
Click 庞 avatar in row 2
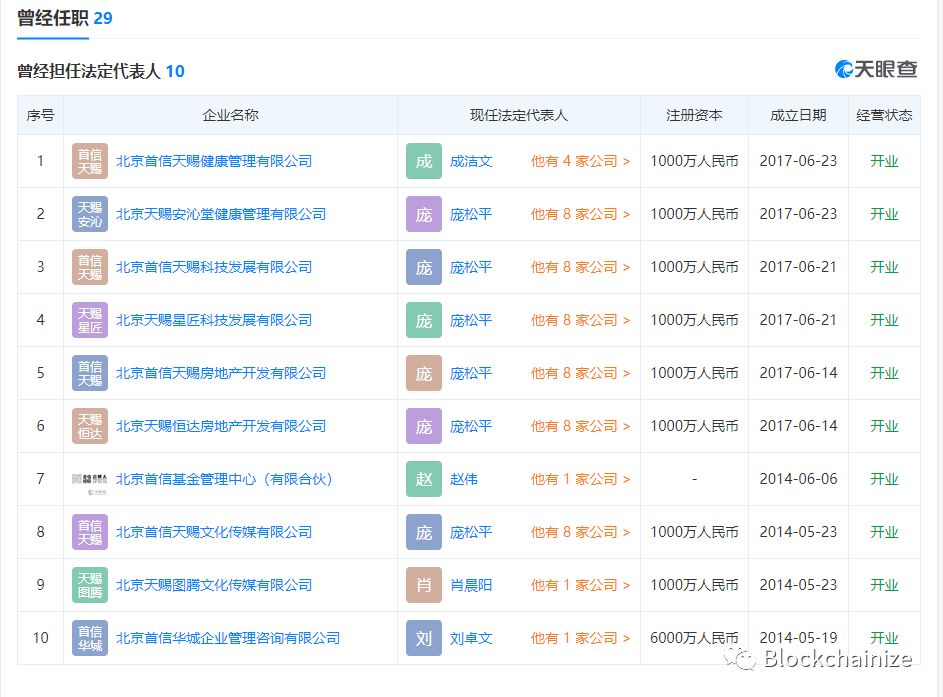[424, 214]
